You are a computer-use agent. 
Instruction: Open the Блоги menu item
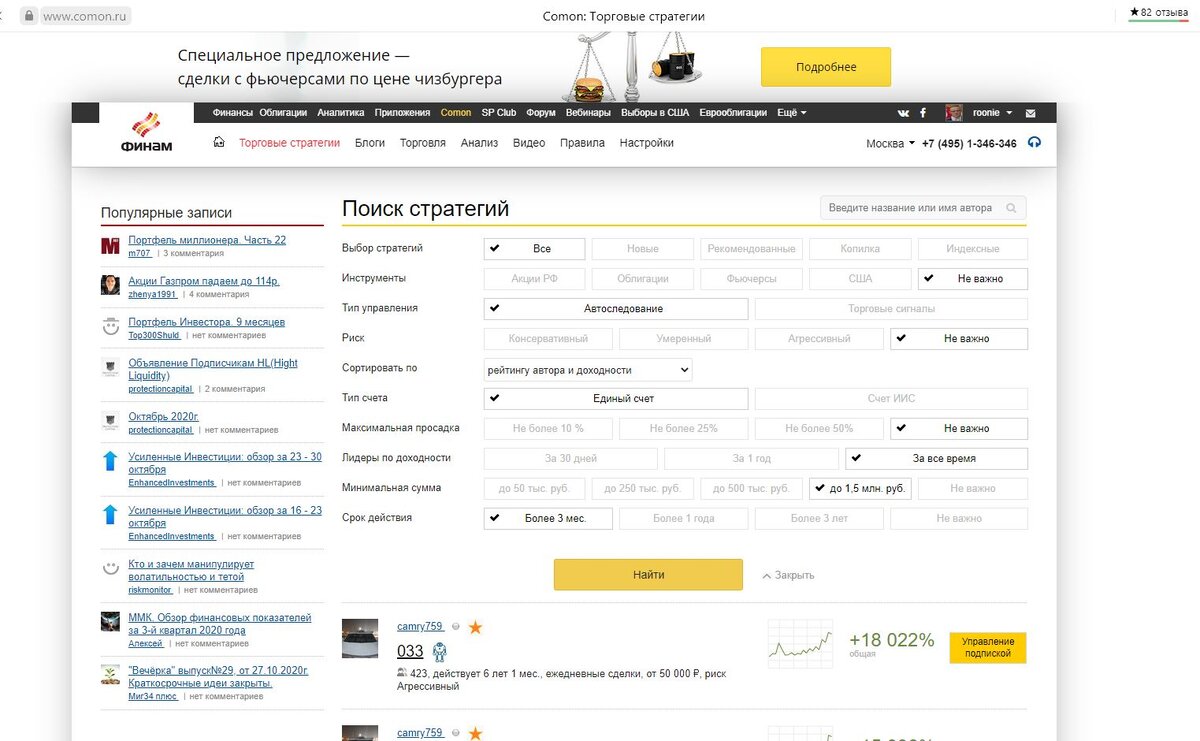pos(370,143)
